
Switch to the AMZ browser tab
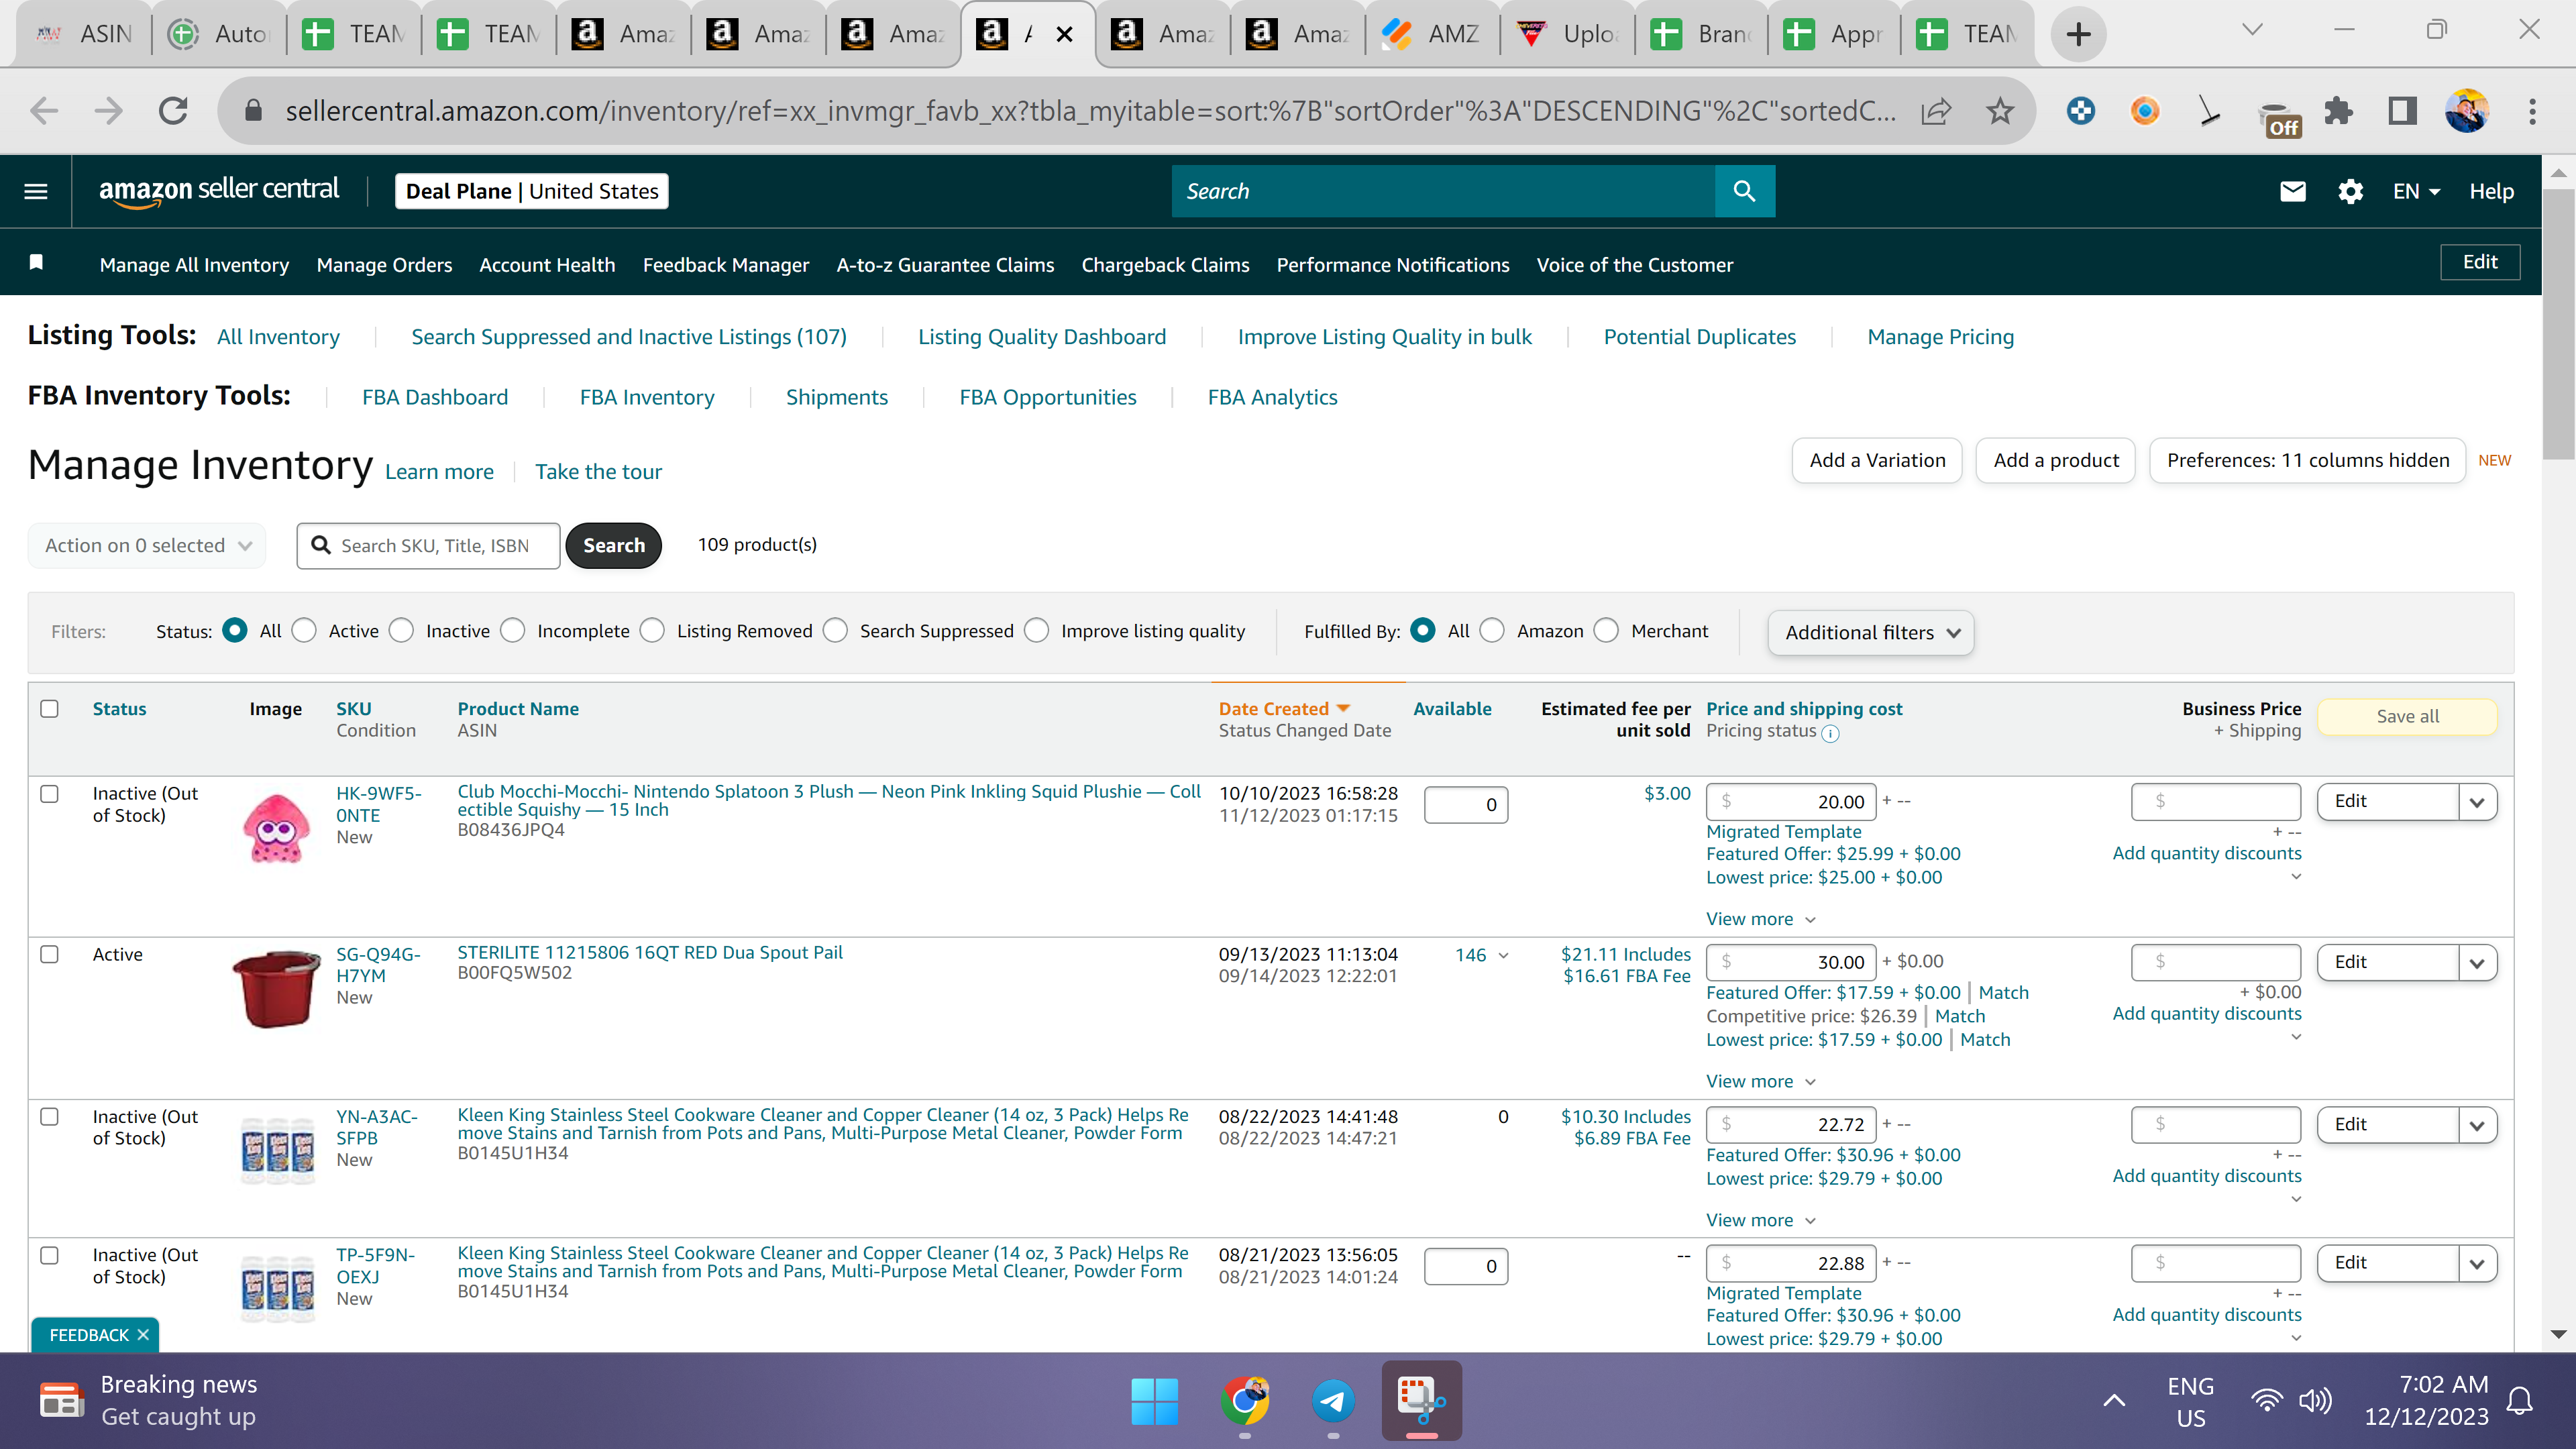click(x=1432, y=34)
